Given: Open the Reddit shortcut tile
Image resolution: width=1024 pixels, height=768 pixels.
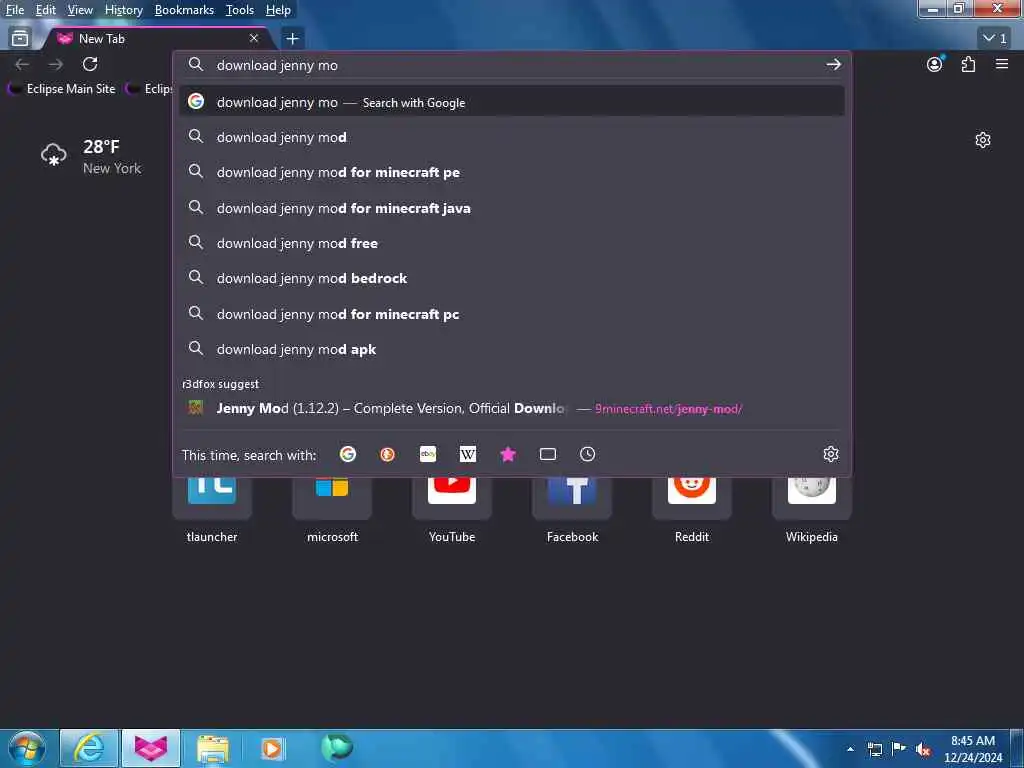Looking at the screenshot, I should point(692,510).
